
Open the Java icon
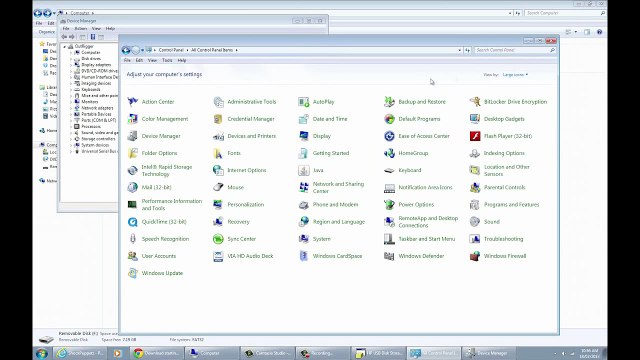304,170
